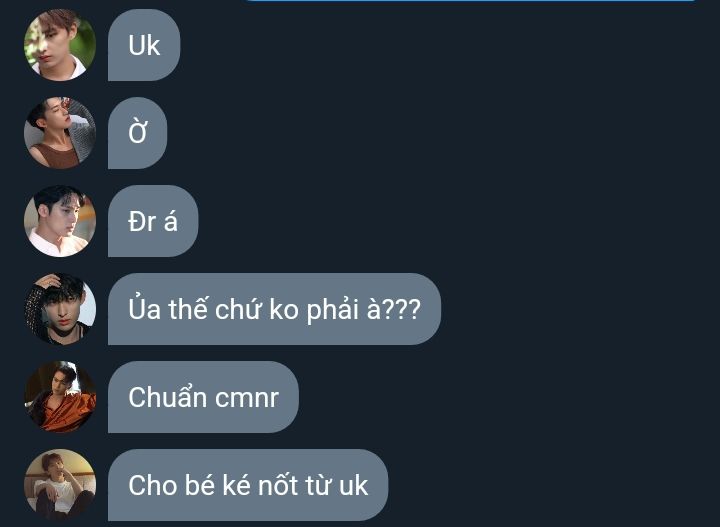
Task: Select the 'Uk' message bubble
Action: (144, 45)
